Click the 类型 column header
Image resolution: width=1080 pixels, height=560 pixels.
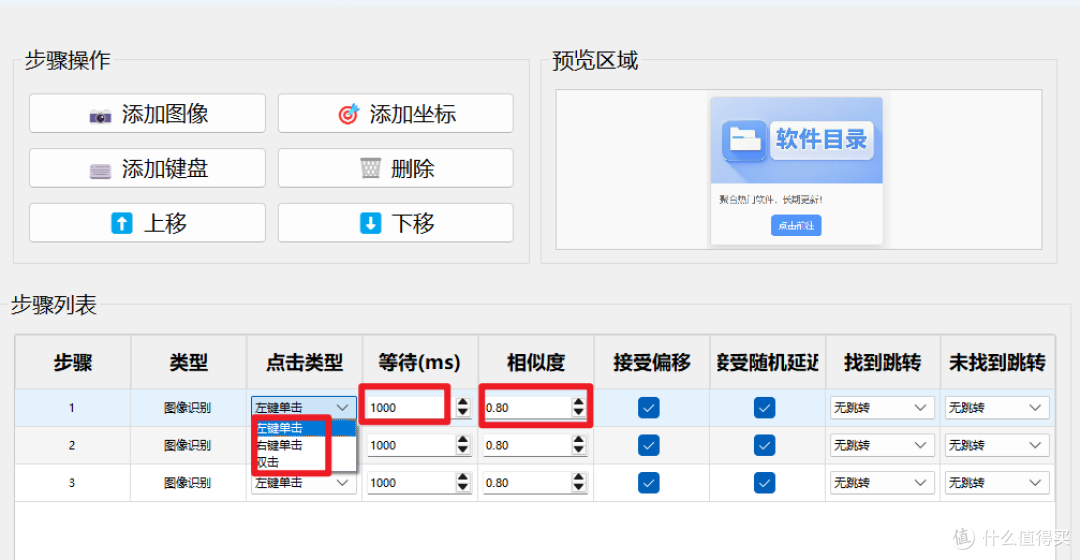pos(189,362)
